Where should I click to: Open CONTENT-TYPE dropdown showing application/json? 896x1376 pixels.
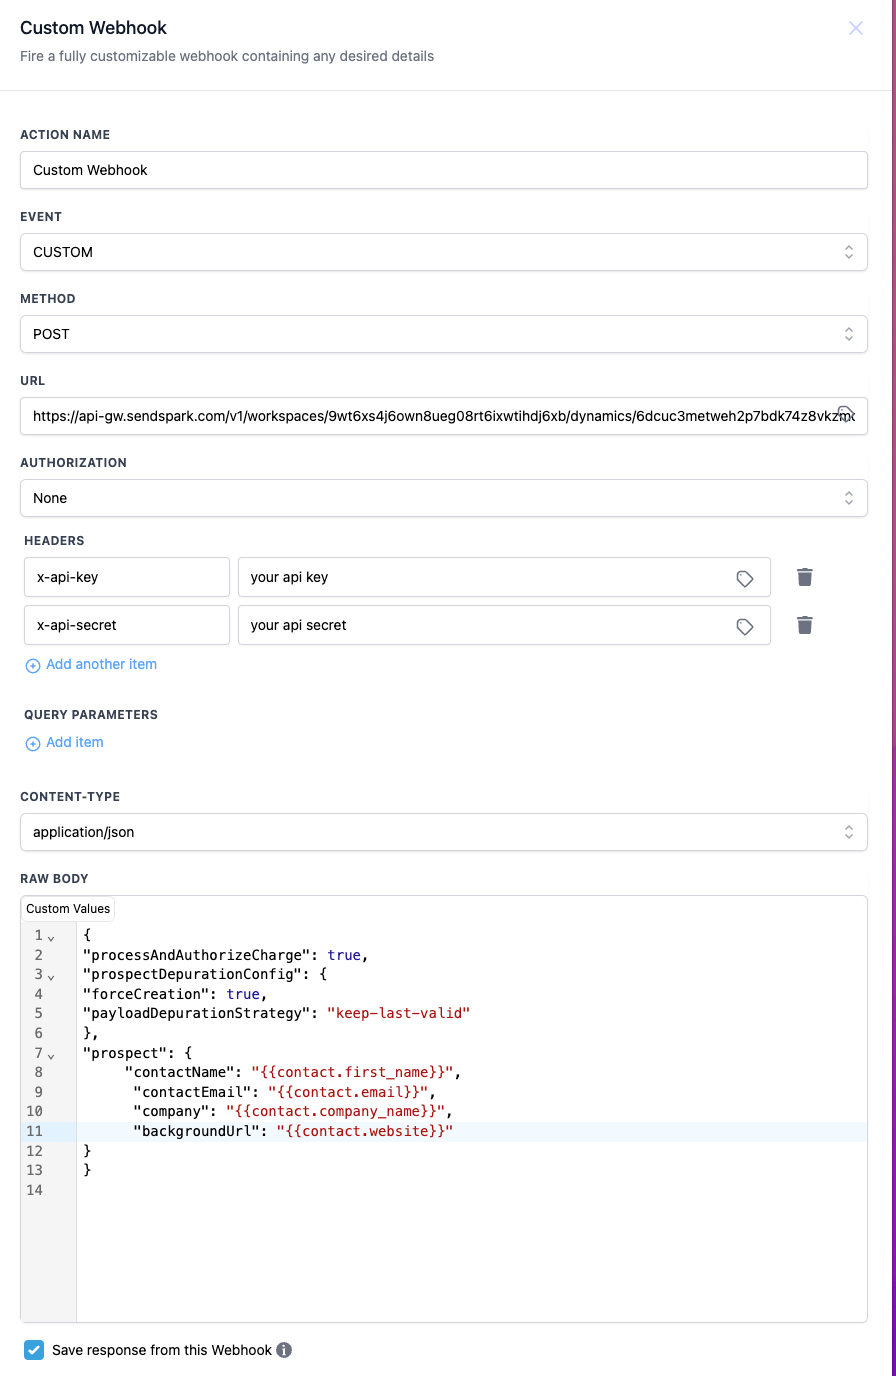pos(444,832)
